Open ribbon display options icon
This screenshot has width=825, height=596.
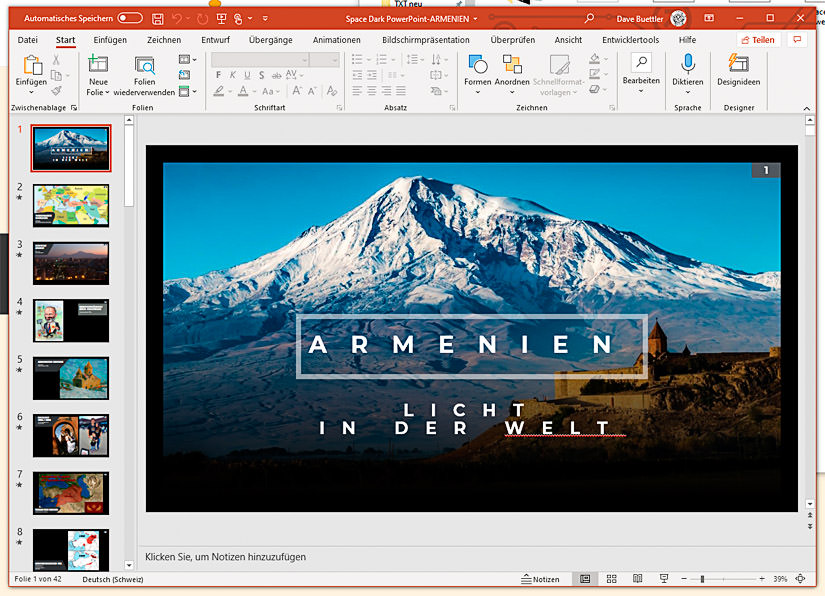coord(709,18)
